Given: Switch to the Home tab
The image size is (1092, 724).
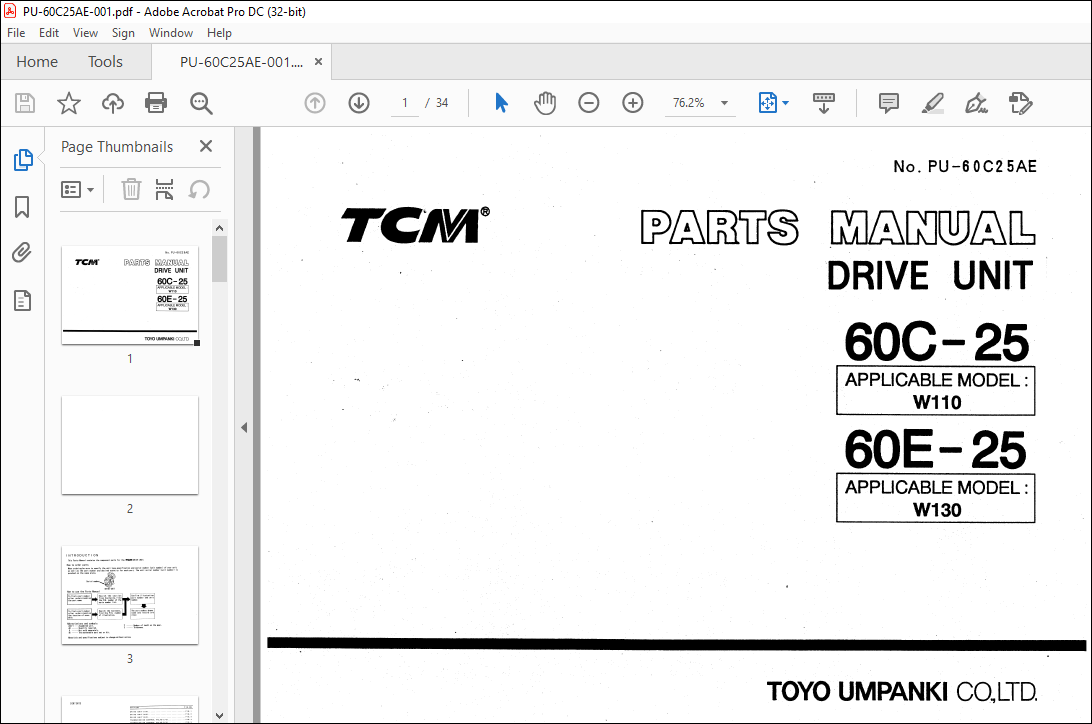Looking at the screenshot, I should [37, 61].
